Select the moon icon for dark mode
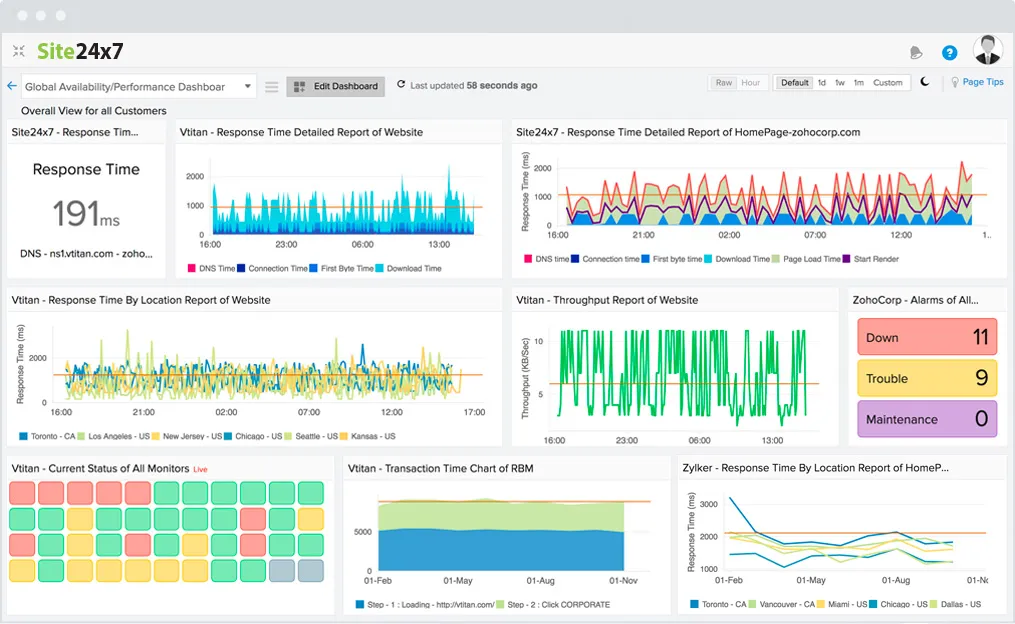The width and height of the screenshot is (1015, 624). point(923,82)
